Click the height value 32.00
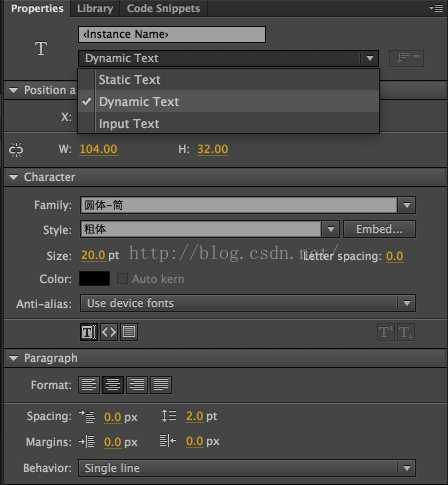 point(213,149)
